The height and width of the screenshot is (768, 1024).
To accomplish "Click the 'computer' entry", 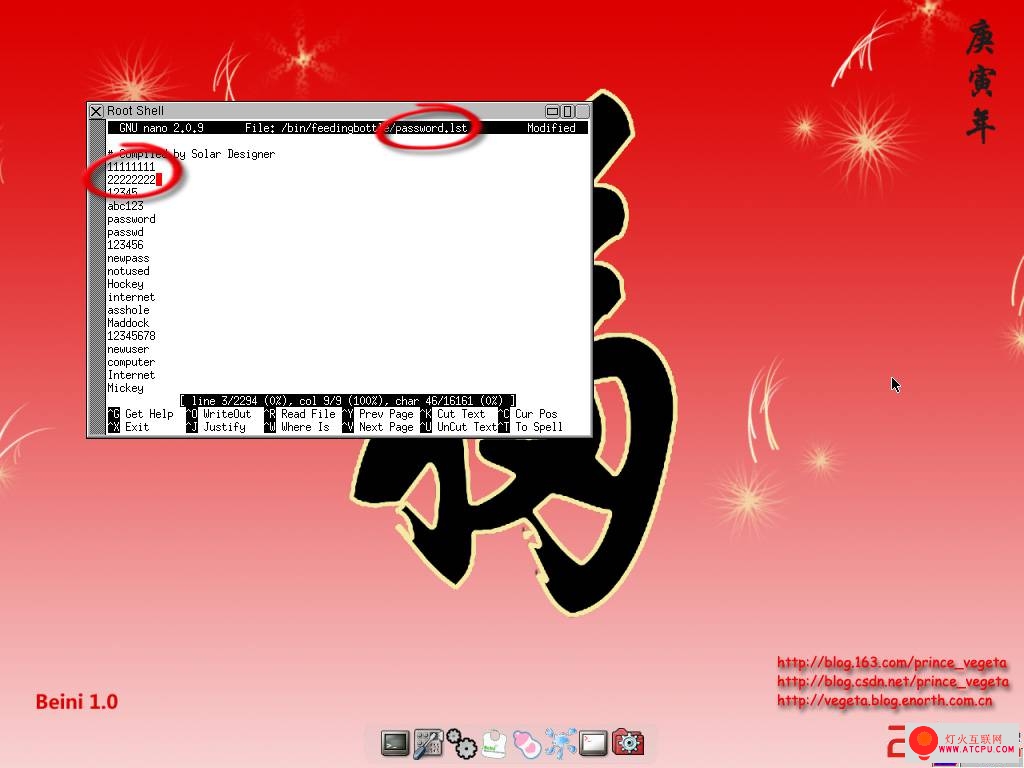I will click(131, 362).
